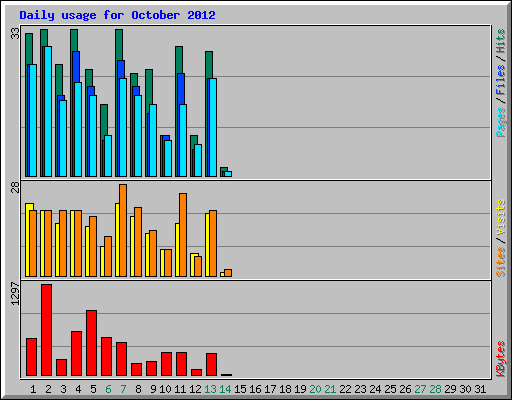512x400 pixels.
Task: Click day label '26' on the axis
Action: coord(405,389)
